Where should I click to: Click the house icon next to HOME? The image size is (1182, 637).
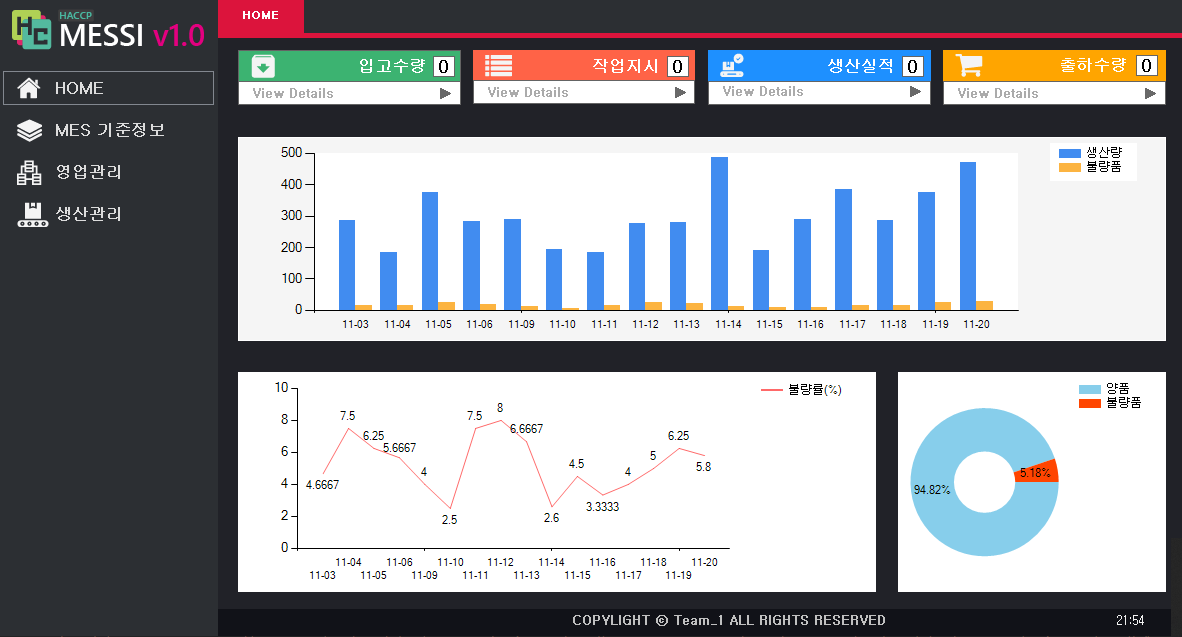click(x=31, y=88)
